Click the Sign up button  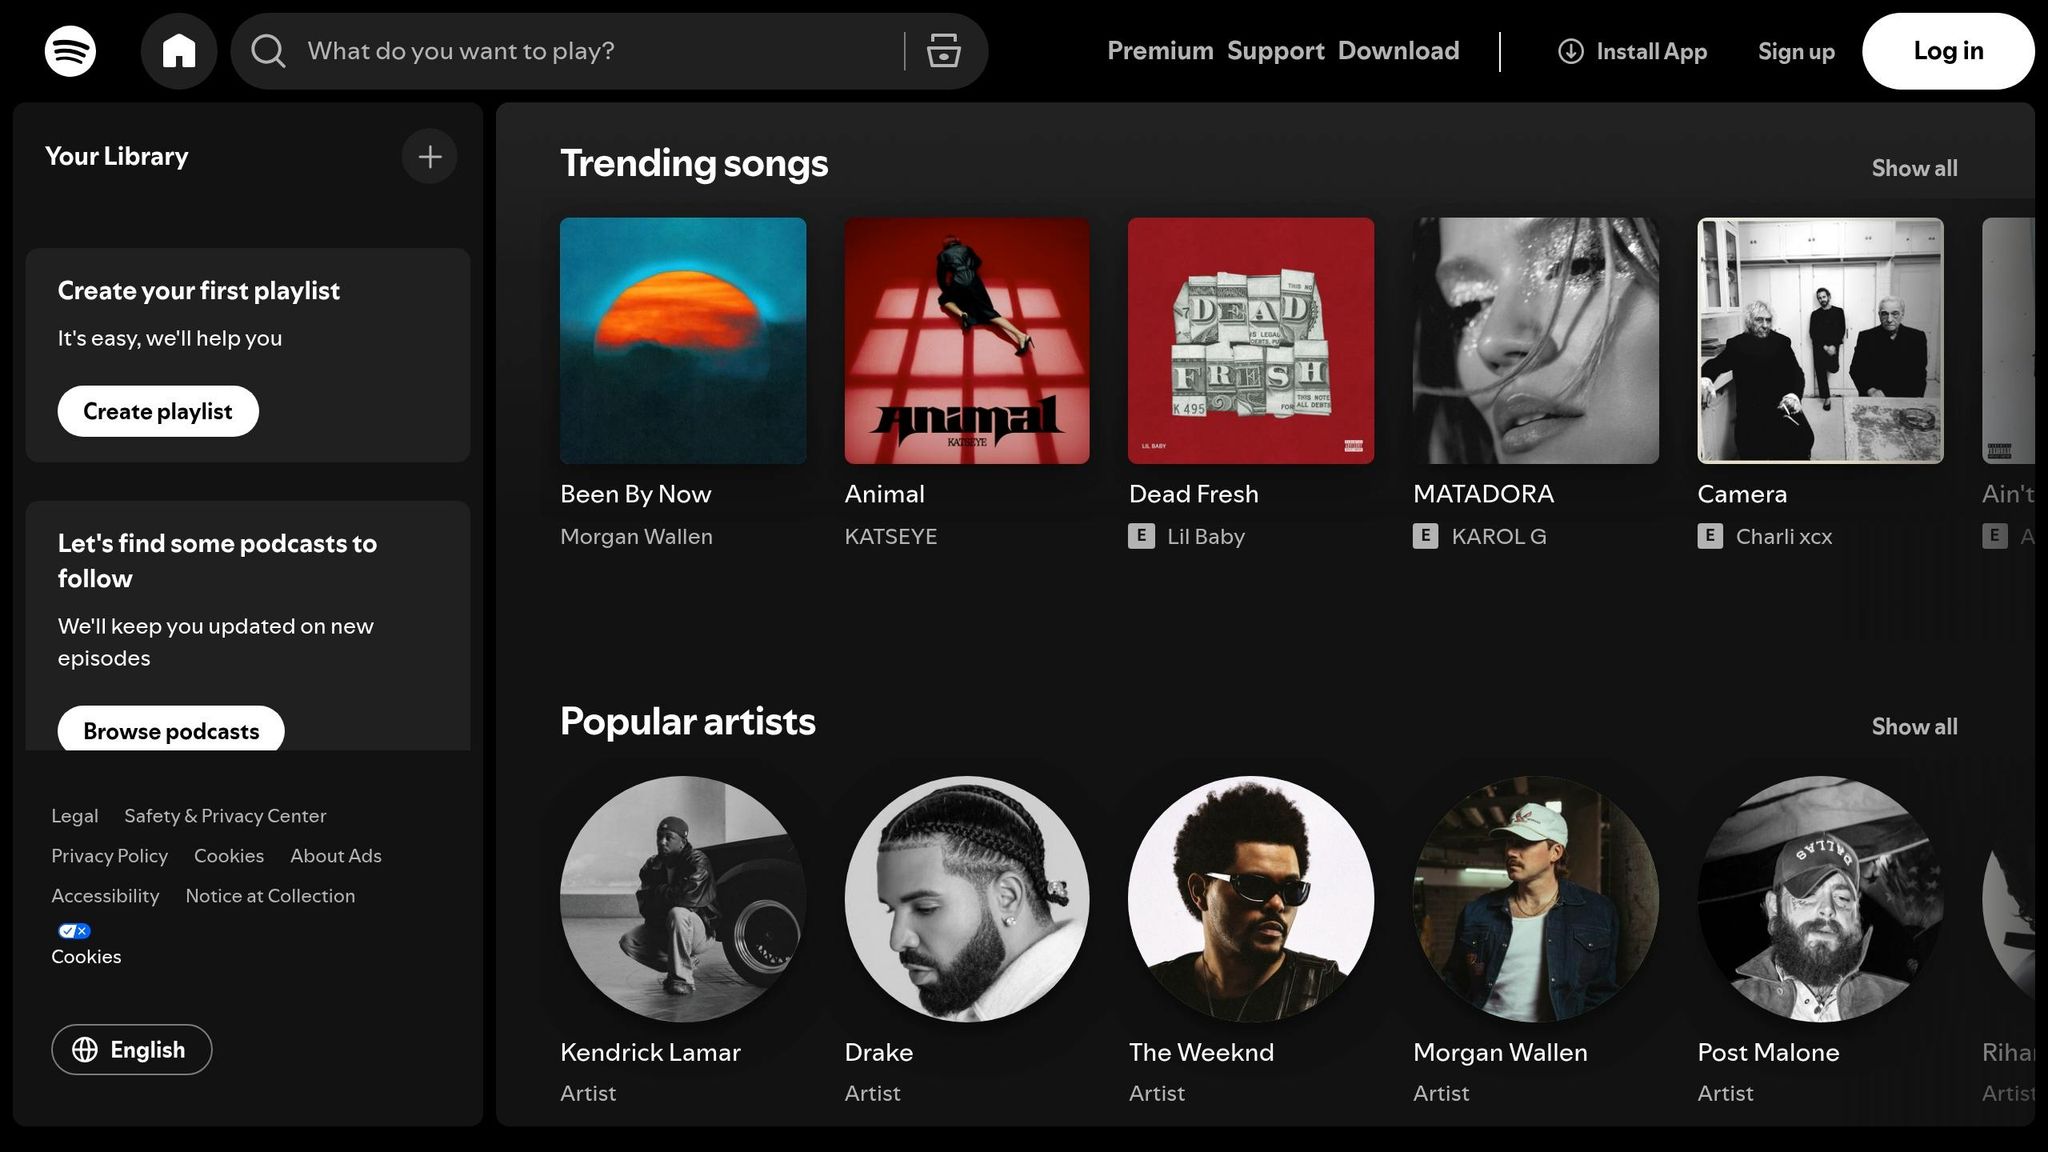click(x=1796, y=52)
